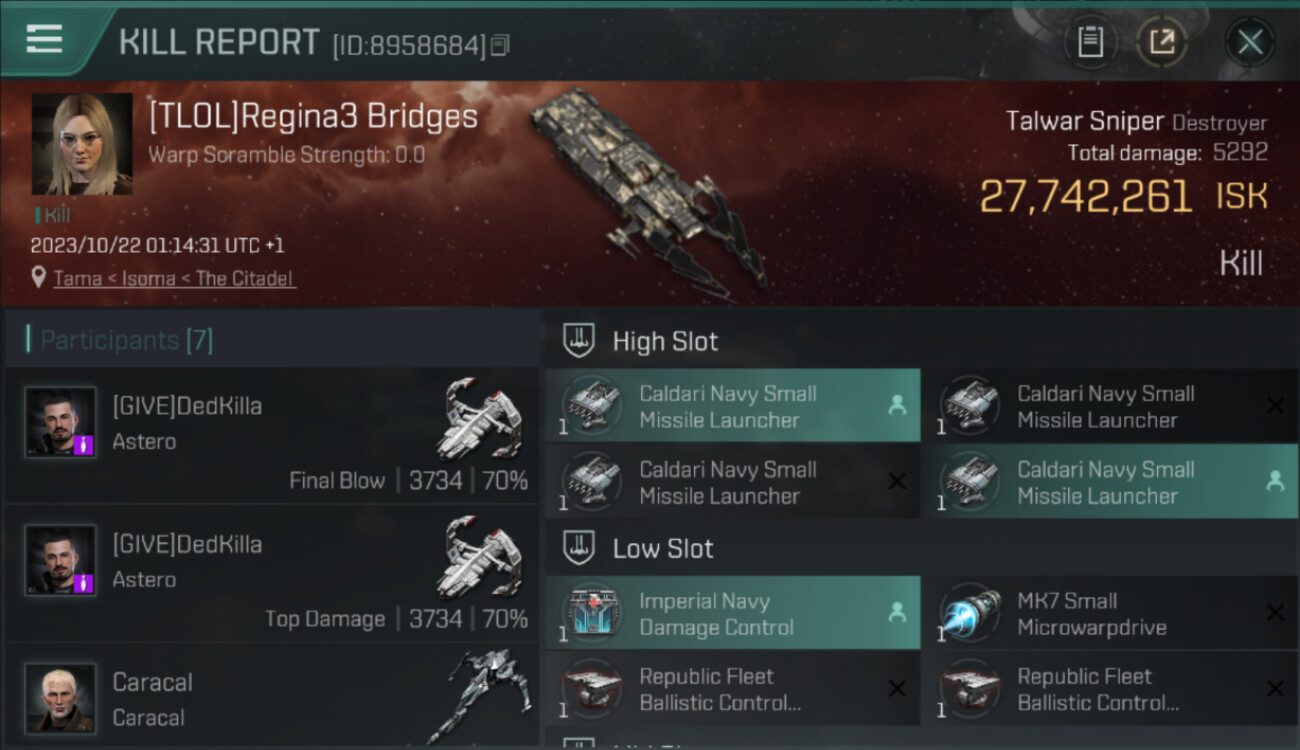Select first Caldari Navy Small Missile Launcher
The width and height of the screenshot is (1300, 750).
pos(733,406)
